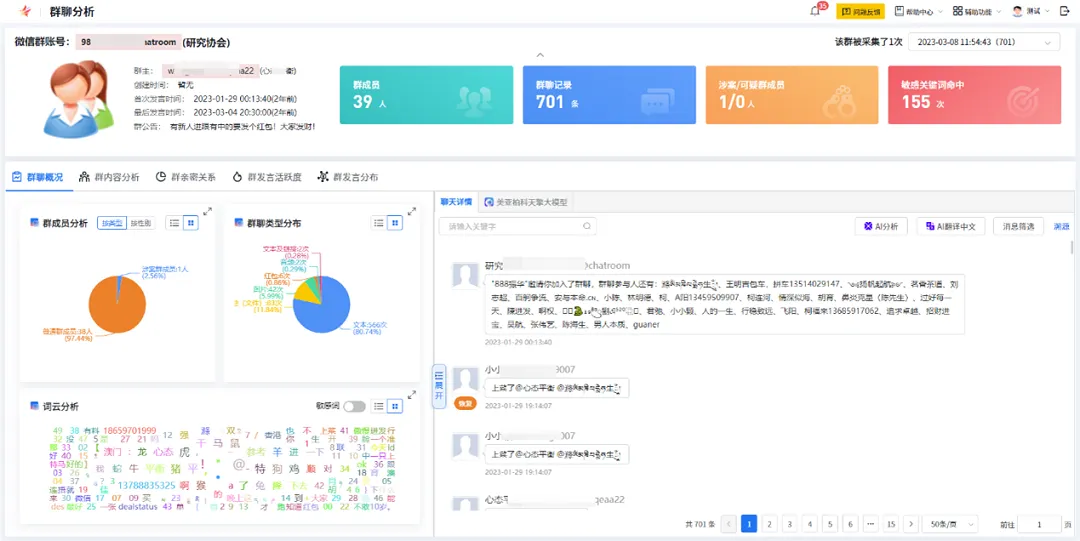Go to the next page of chat records
This screenshot has width=1080, height=541.
pos(911,524)
